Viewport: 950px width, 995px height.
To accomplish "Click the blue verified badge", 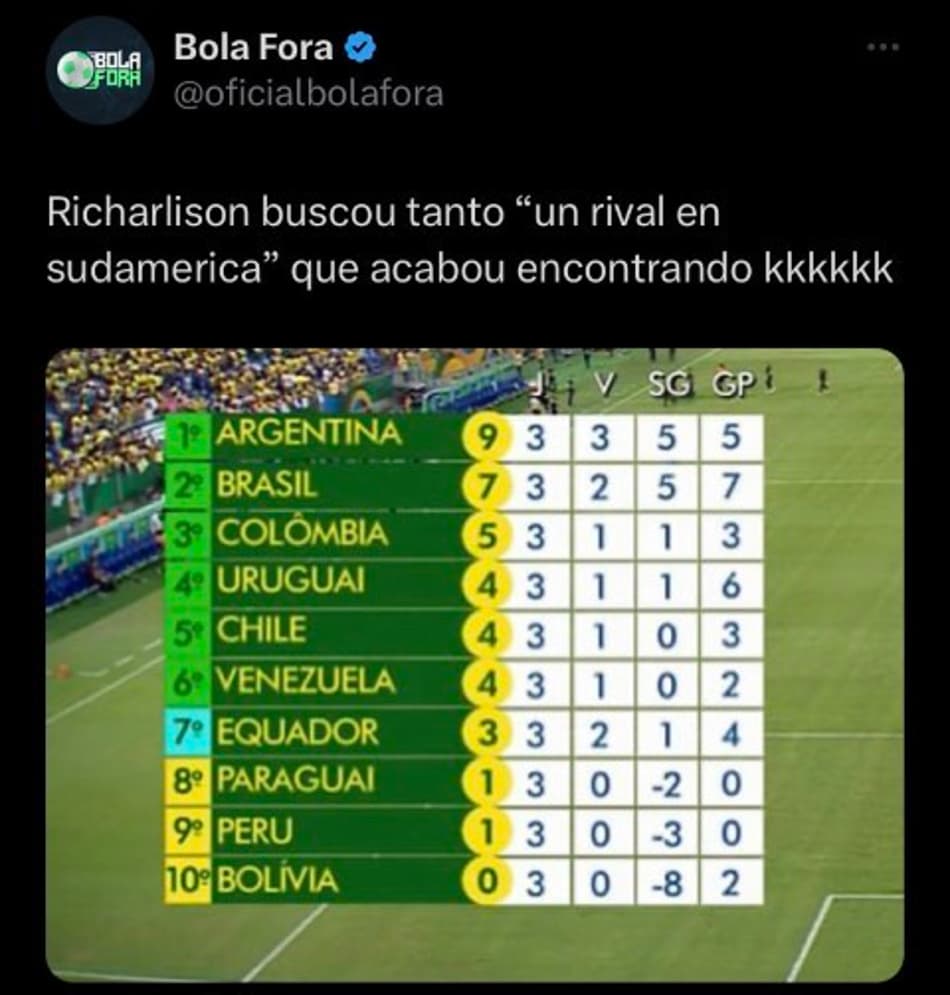I will point(361,49).
